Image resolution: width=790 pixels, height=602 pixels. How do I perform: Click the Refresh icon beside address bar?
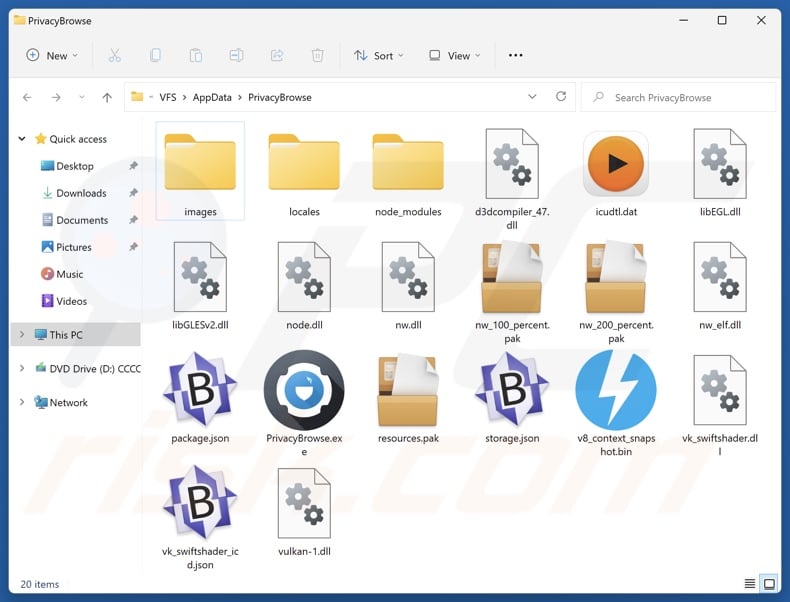point(561,97)
